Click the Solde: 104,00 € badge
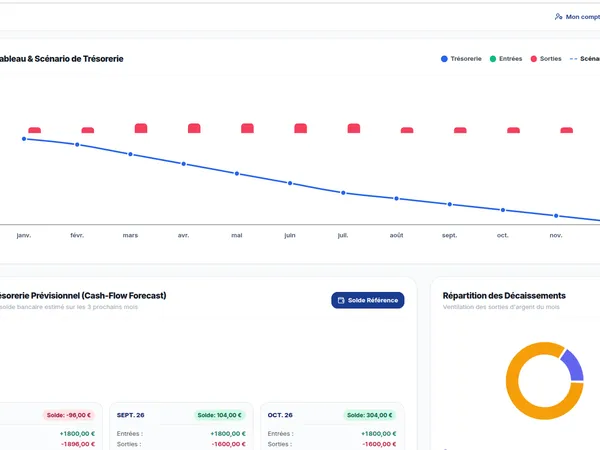This screenshot has height=450, width=600. (219, 415)
